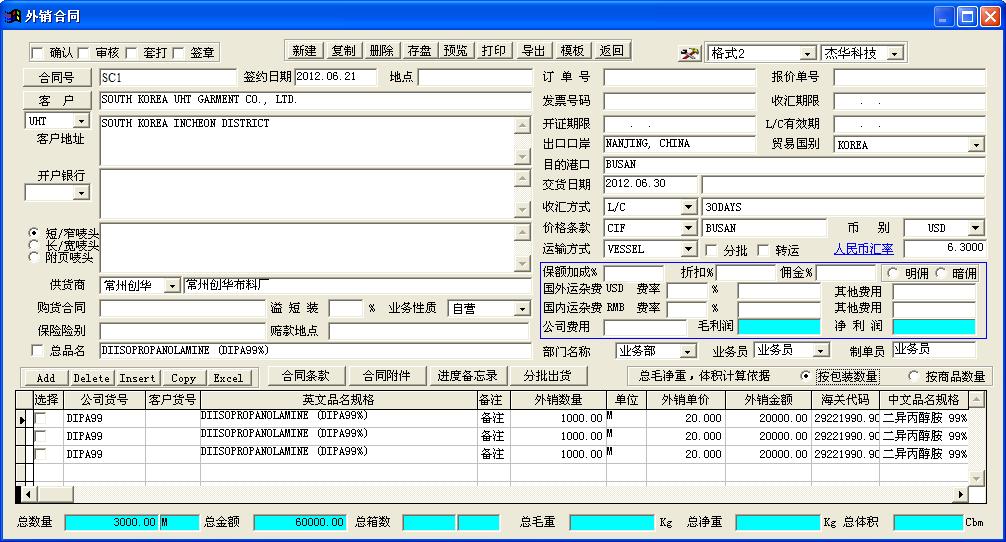Toggle the 转运 checkbox
This screenshot has width=1006, height=542.
763,250
